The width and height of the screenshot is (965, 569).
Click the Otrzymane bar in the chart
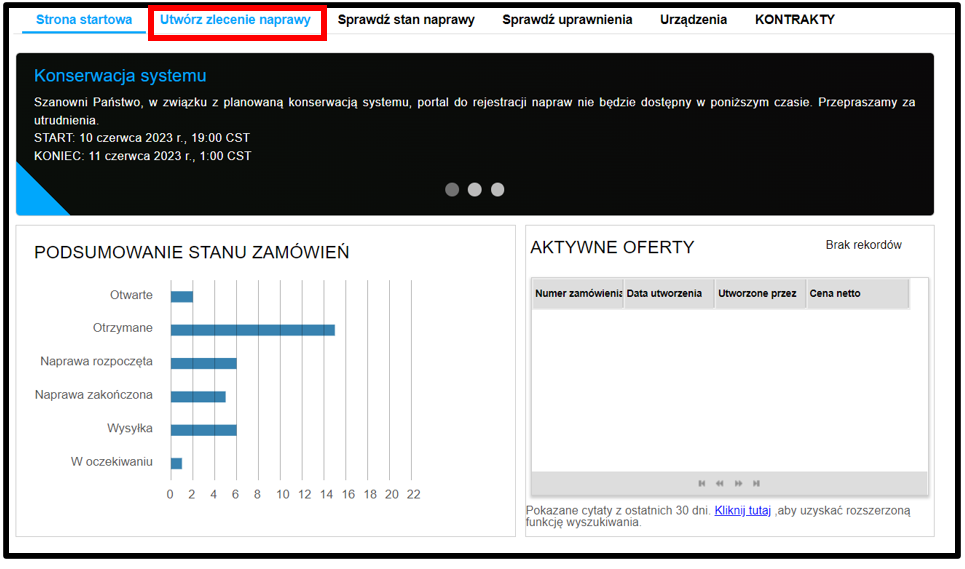coord(253,330)
